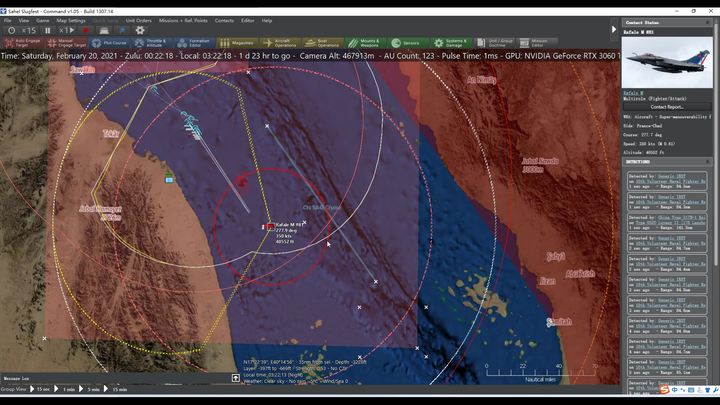This screenshot has height=405, width=720.
Task: Open the Map Settings menu
Action: click(71, 21)
